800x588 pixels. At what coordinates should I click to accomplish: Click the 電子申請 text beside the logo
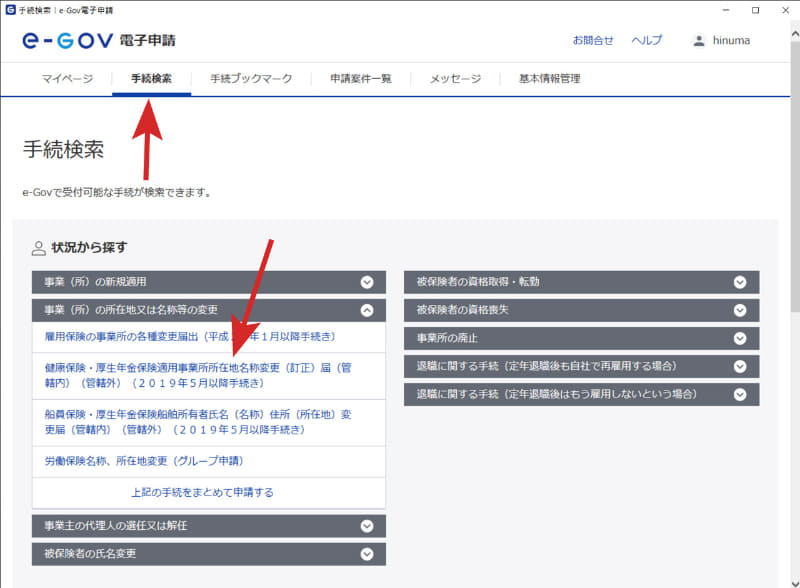147,40
